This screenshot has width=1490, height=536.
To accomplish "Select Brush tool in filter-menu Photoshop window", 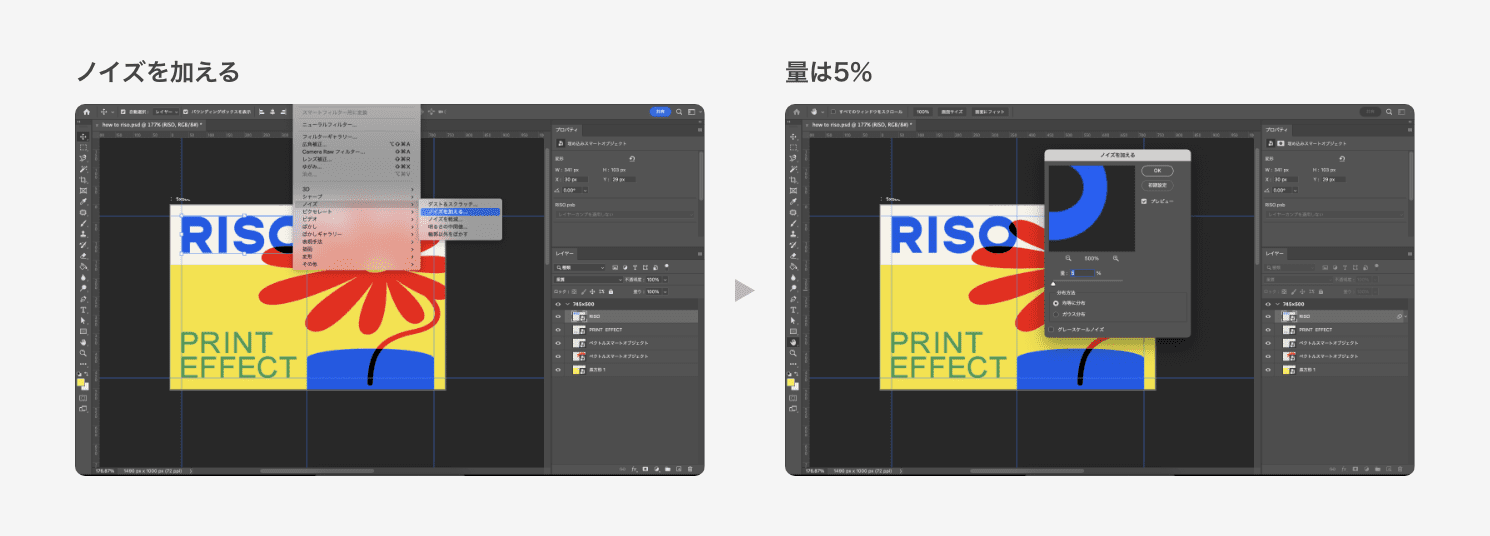I will (84, 223).
